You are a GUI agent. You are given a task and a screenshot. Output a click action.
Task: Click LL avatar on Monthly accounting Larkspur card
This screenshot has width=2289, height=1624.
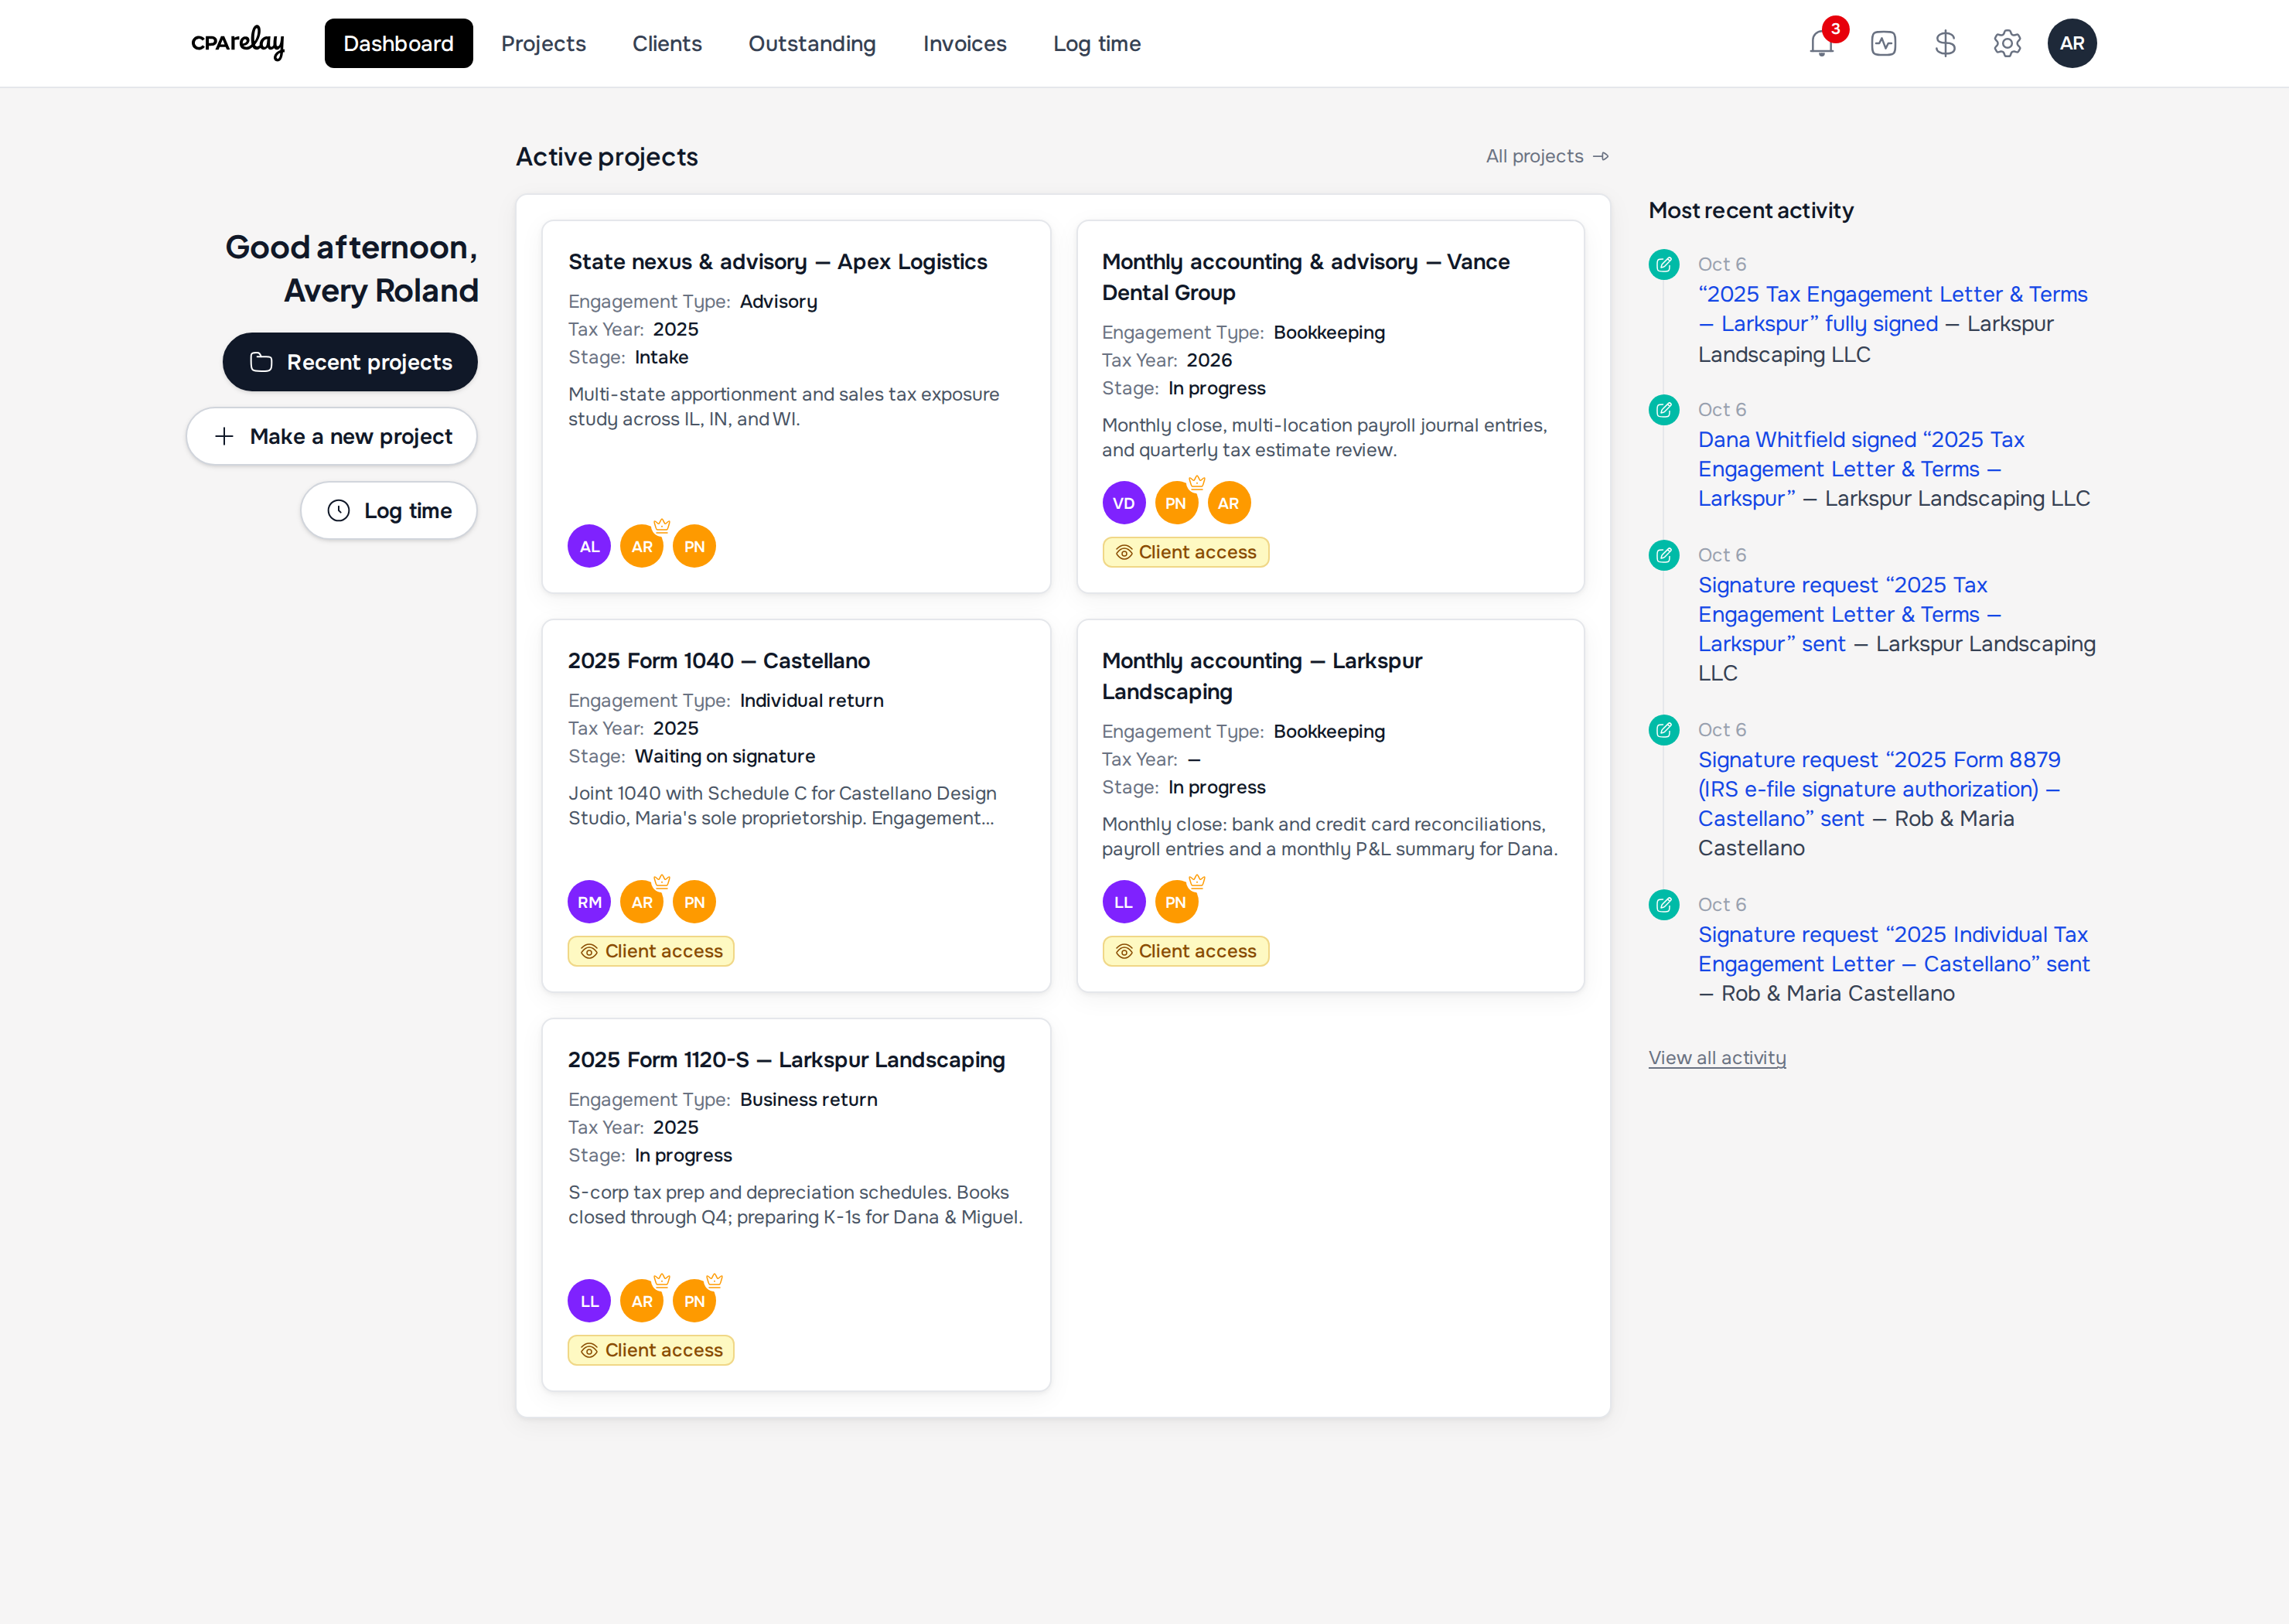pyautogui.click(x=1123, y=902)
